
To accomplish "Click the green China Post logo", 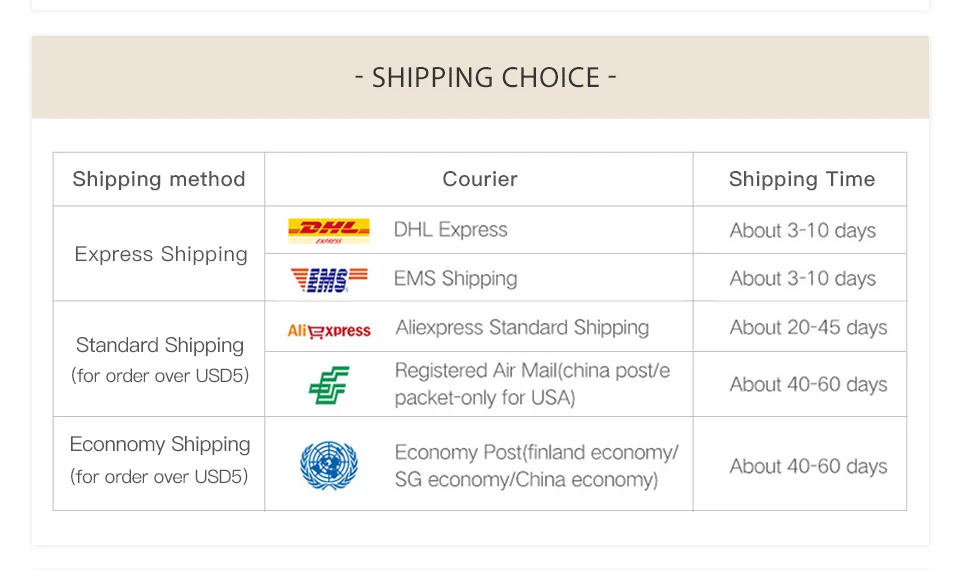I will coord(329,385).
